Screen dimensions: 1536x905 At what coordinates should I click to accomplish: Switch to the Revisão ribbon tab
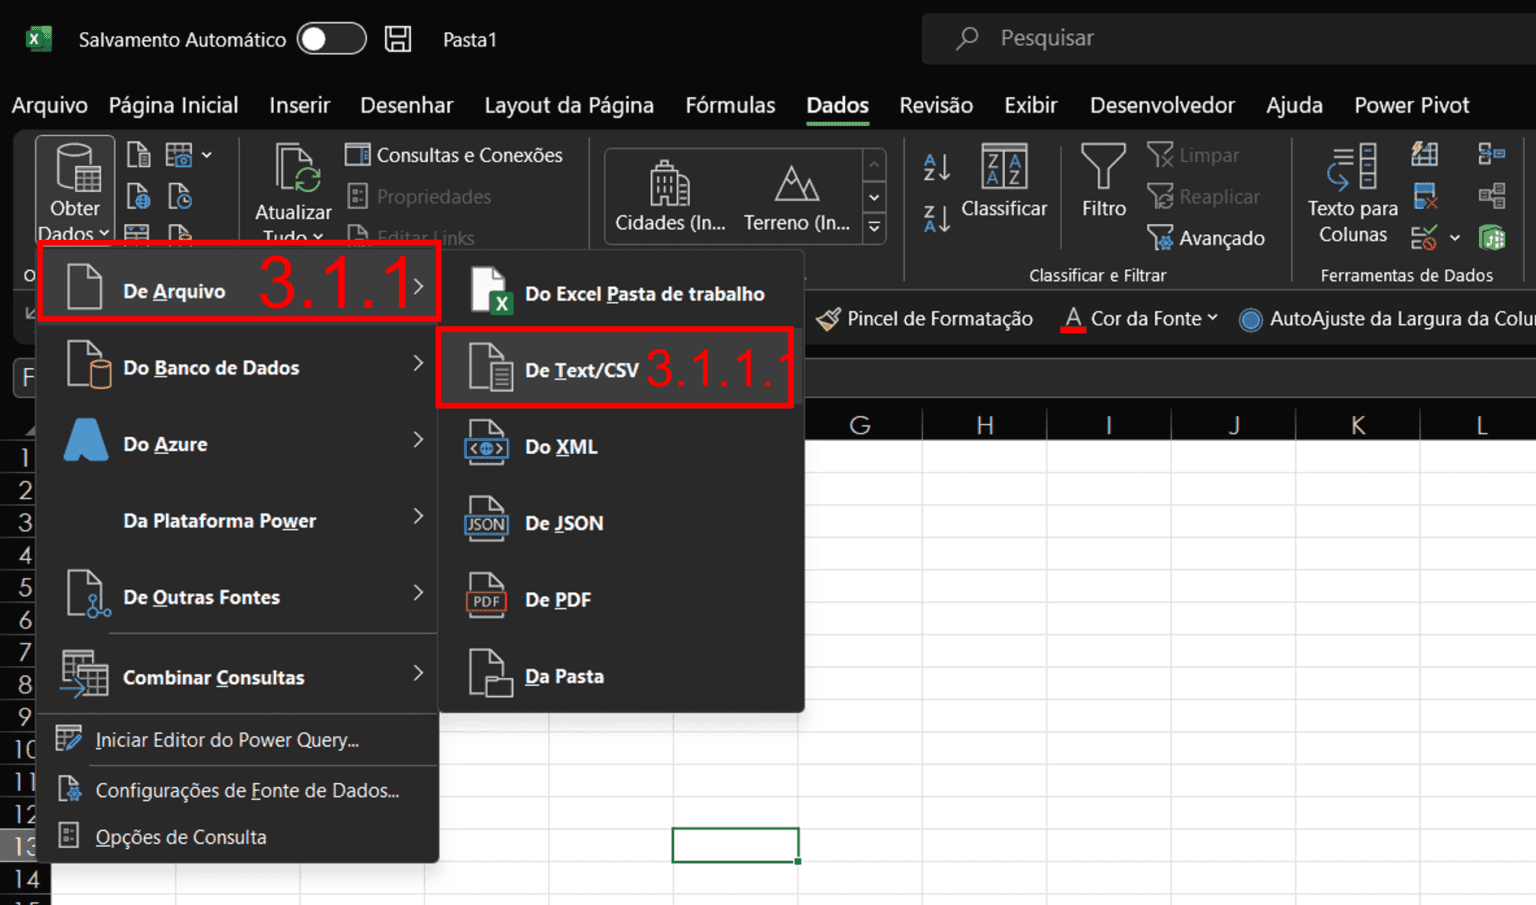click(x=935, y=105)
